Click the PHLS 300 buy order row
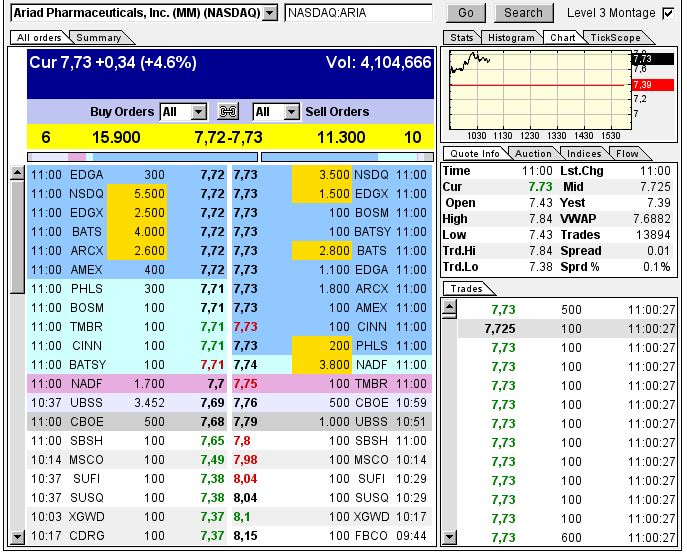 click(127, 289)
